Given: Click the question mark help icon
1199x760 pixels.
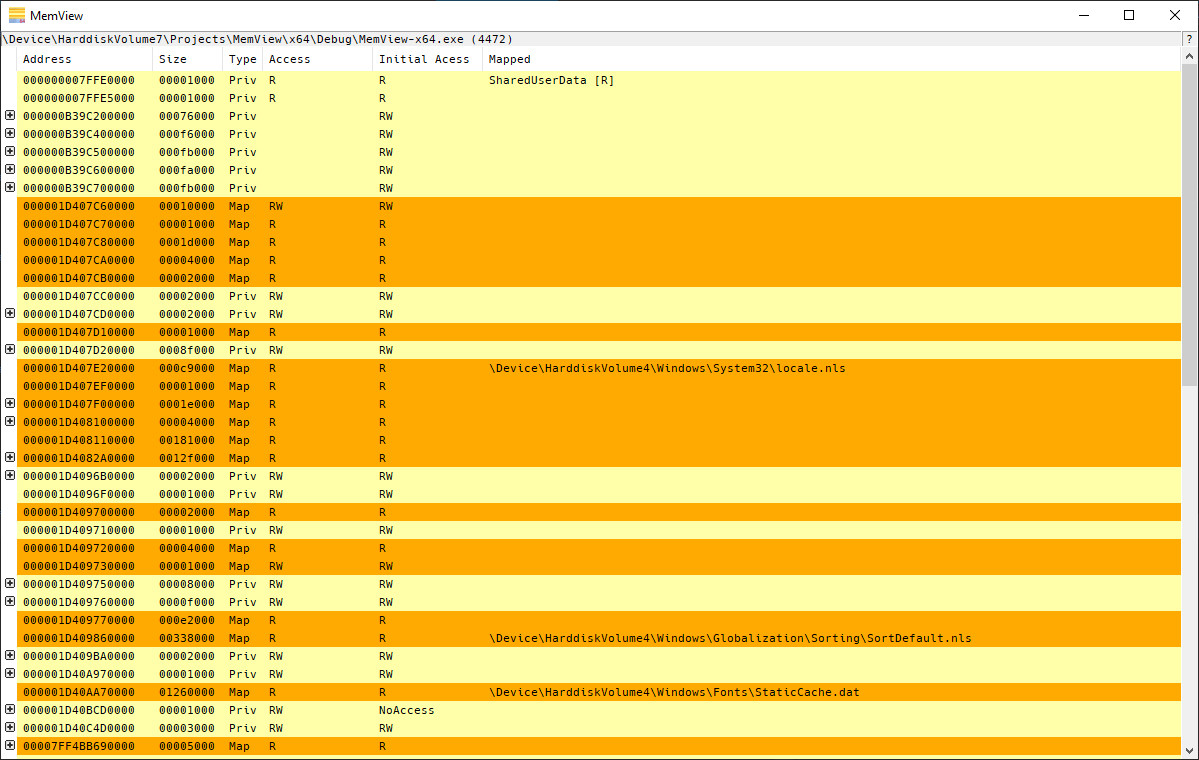Looking at the screenshot, I should coord(1189,39).
